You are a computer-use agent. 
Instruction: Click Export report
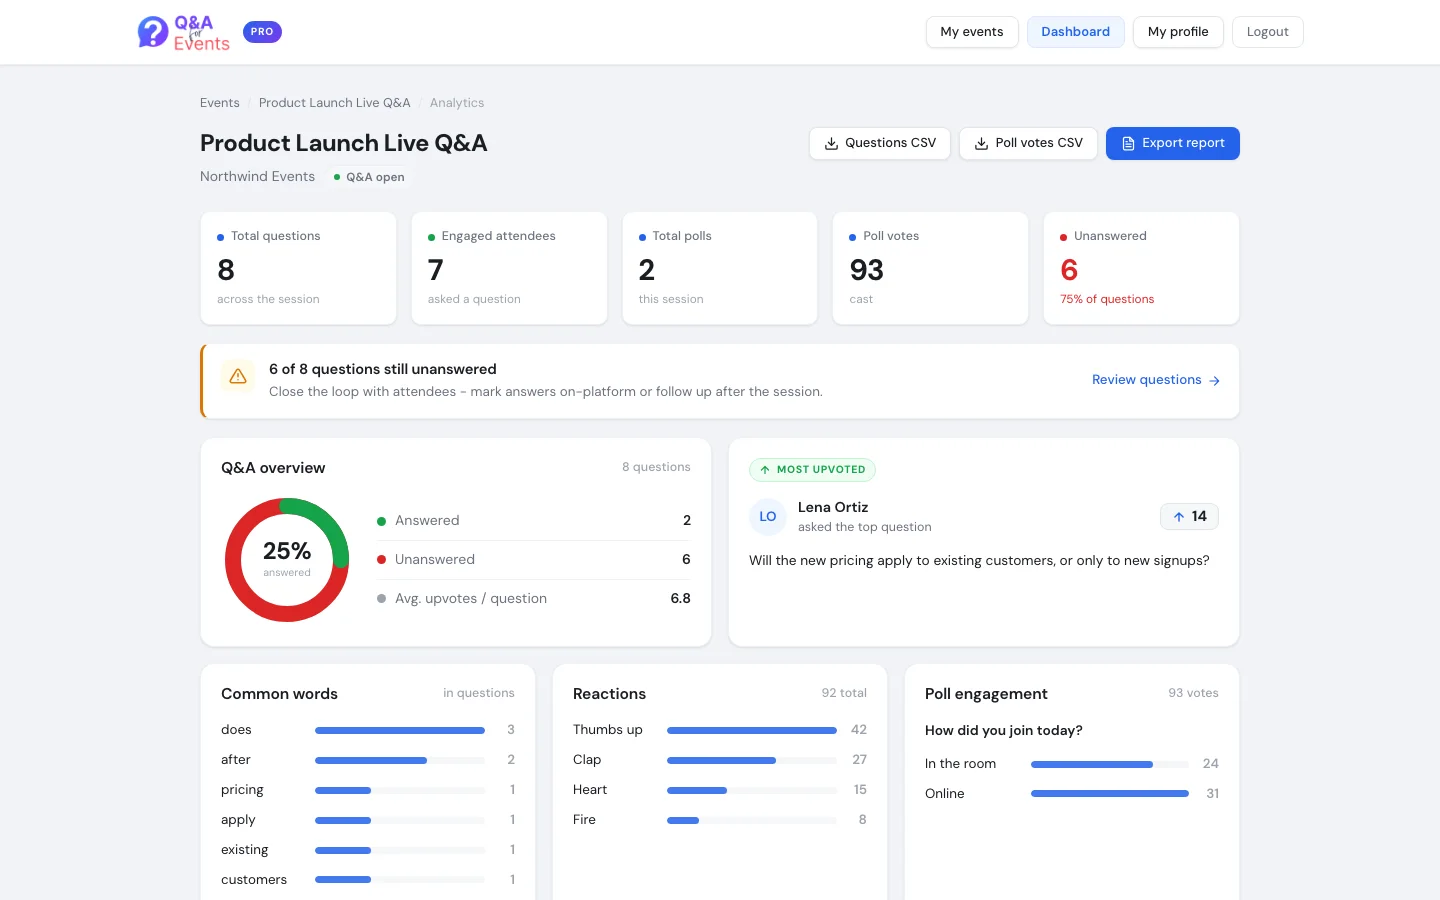[x=1173, y=143]
